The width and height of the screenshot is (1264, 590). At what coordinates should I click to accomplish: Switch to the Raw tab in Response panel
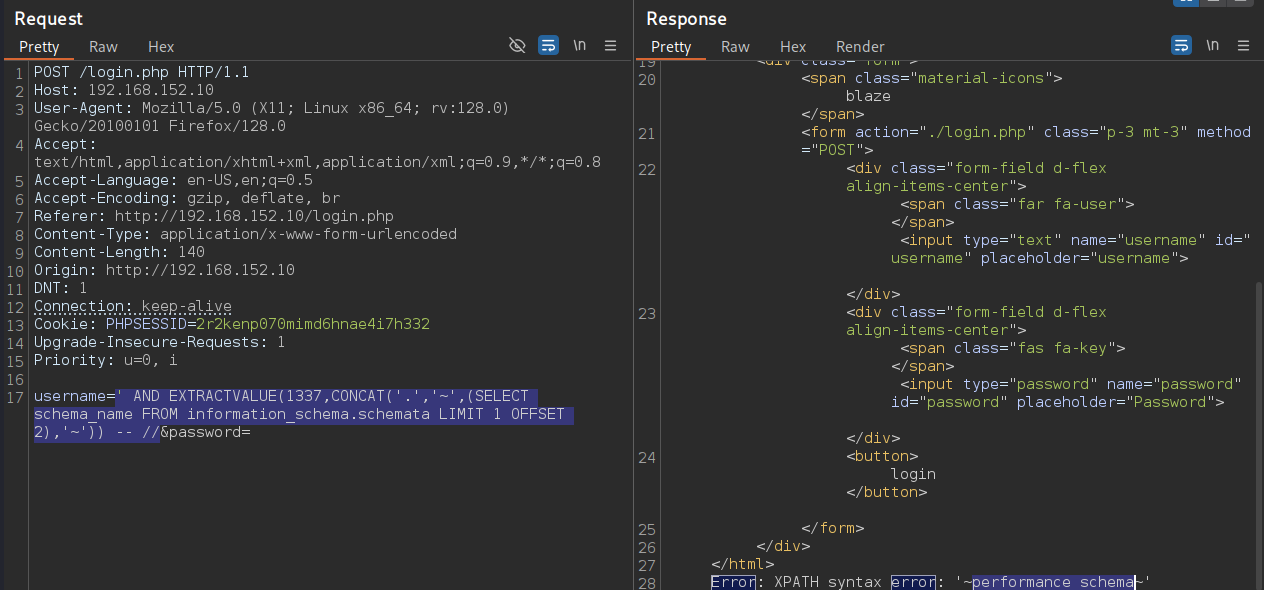[735, 47]
